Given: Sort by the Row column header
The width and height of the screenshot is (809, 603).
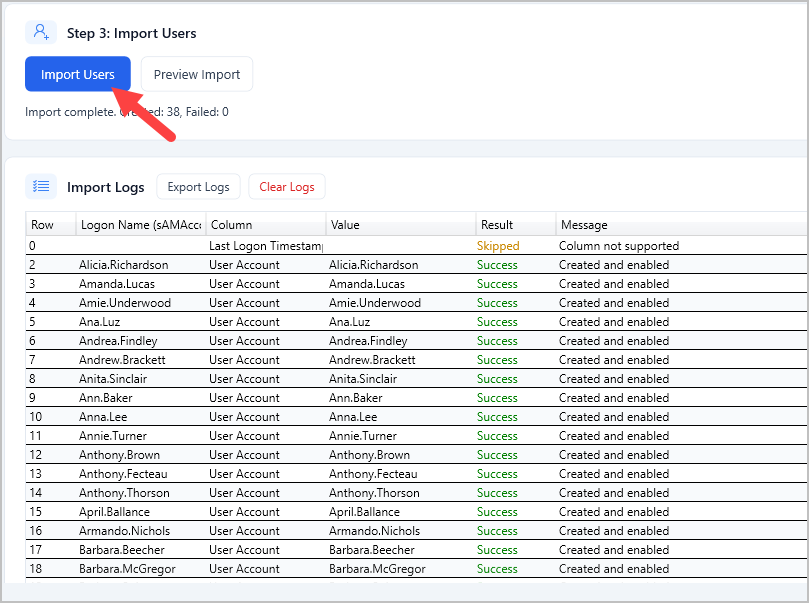Looking at the screenshot, I should tap(51, 225).
